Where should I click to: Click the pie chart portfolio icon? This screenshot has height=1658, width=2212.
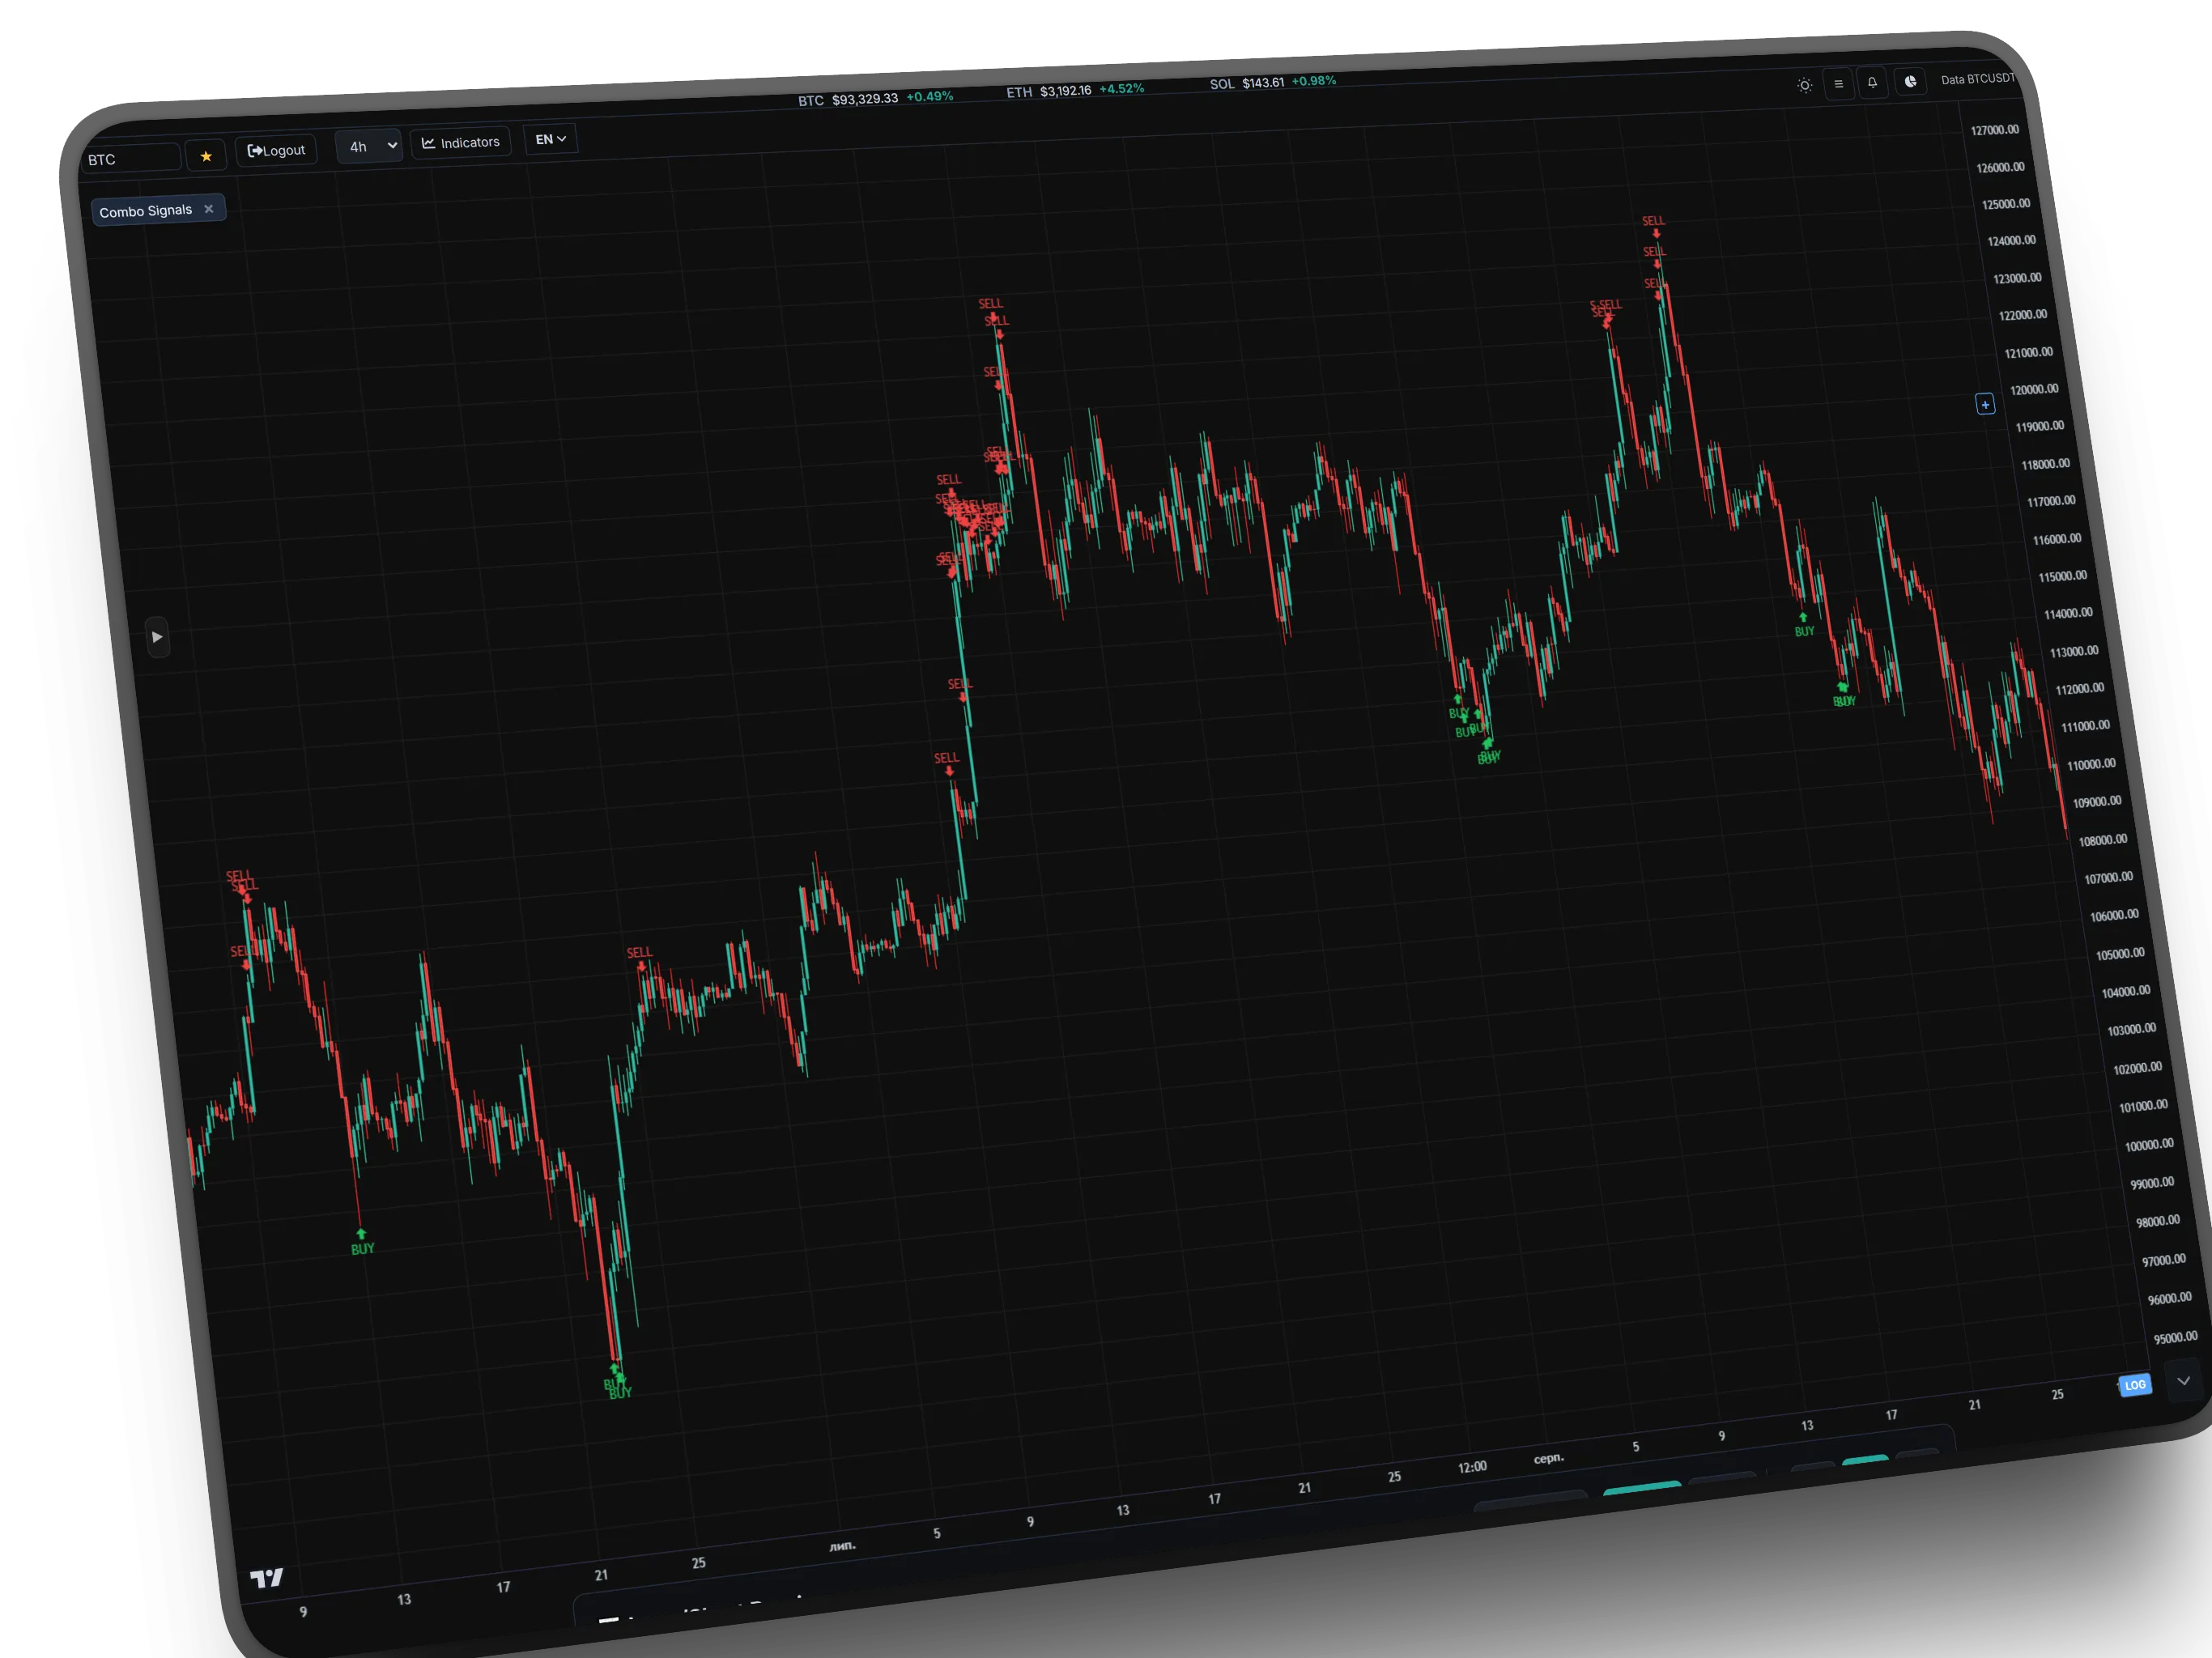point(1910,82)
